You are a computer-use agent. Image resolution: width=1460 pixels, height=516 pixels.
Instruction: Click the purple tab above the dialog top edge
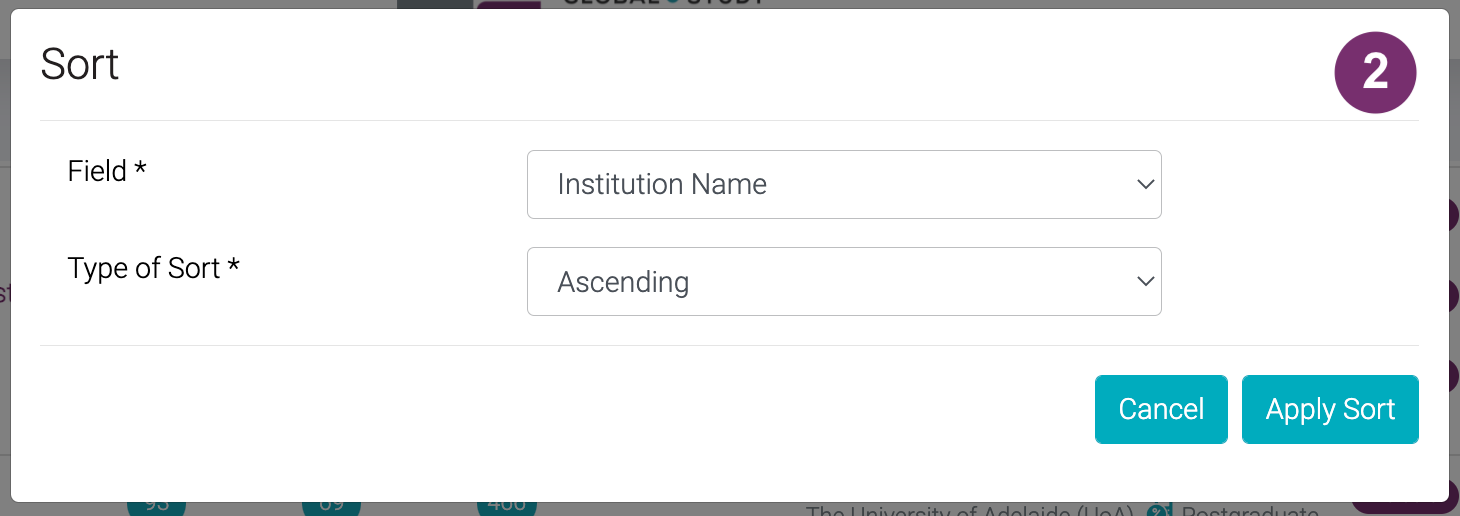pyautogui.click(x=508, y=4)
